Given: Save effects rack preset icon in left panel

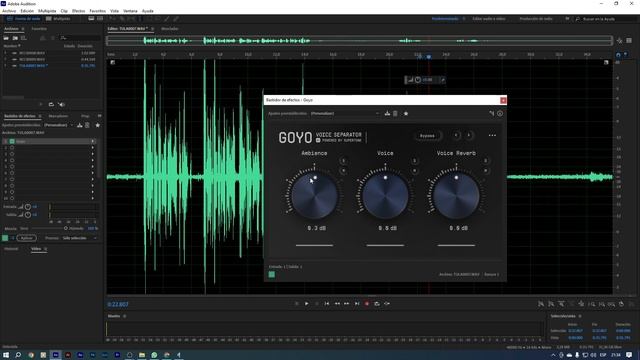Looking at the screenshot, I should click(x=80, y=125).
